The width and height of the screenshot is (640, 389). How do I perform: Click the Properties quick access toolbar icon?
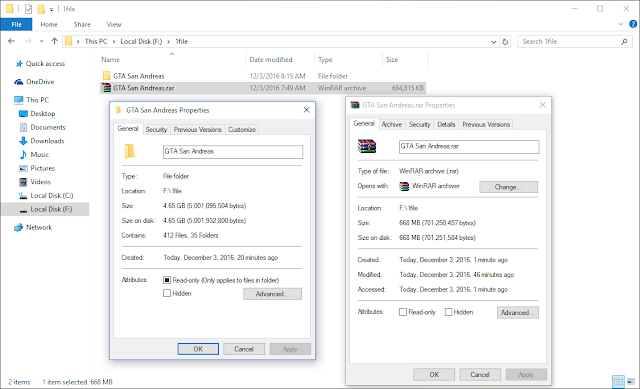(x=28, y=9)
